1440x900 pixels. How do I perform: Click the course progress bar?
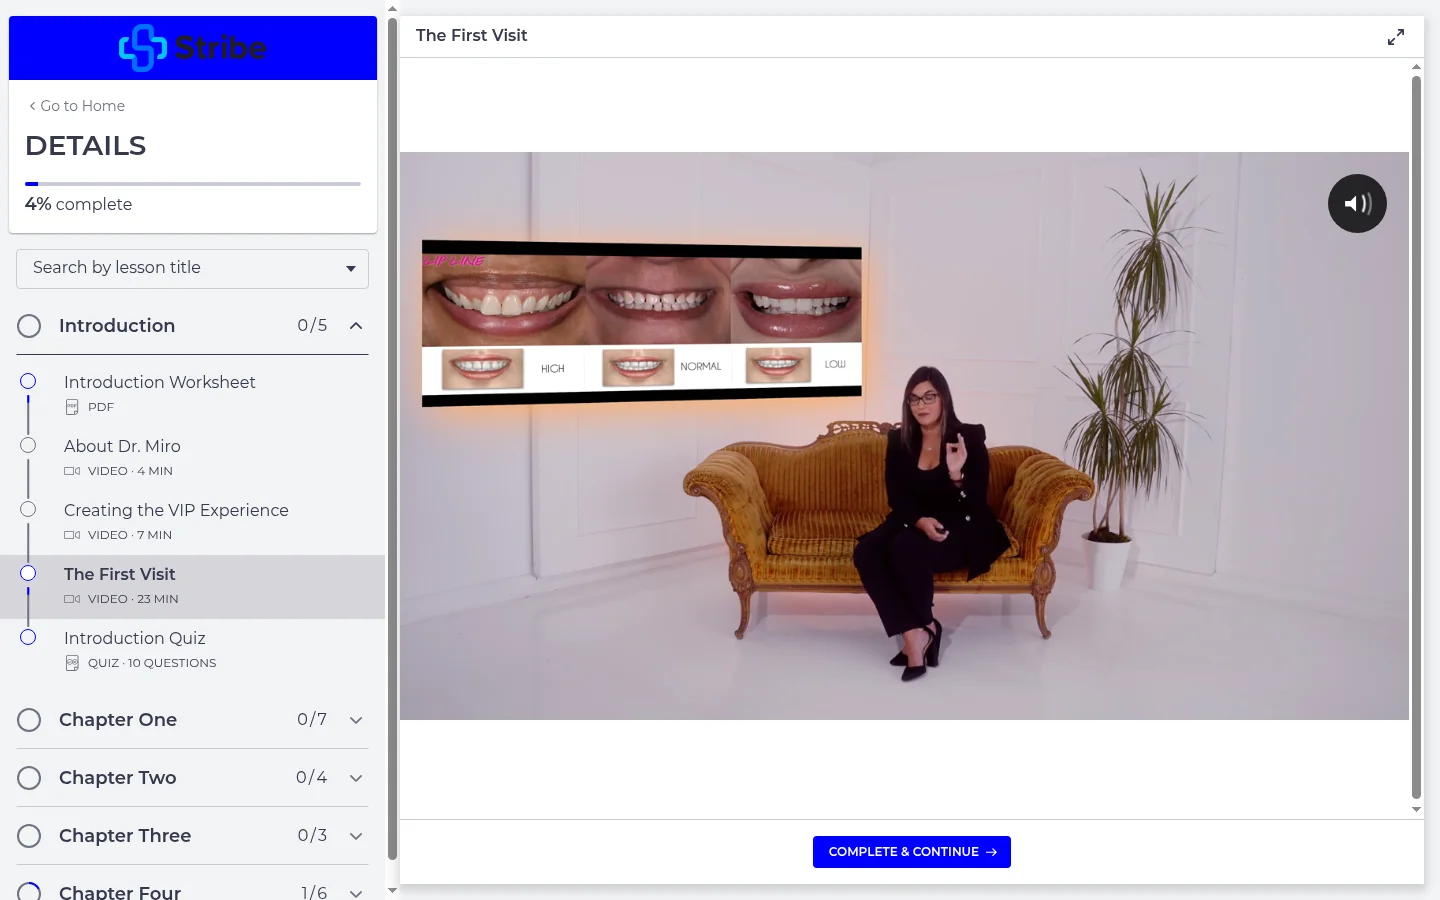(x=193, y=184)
